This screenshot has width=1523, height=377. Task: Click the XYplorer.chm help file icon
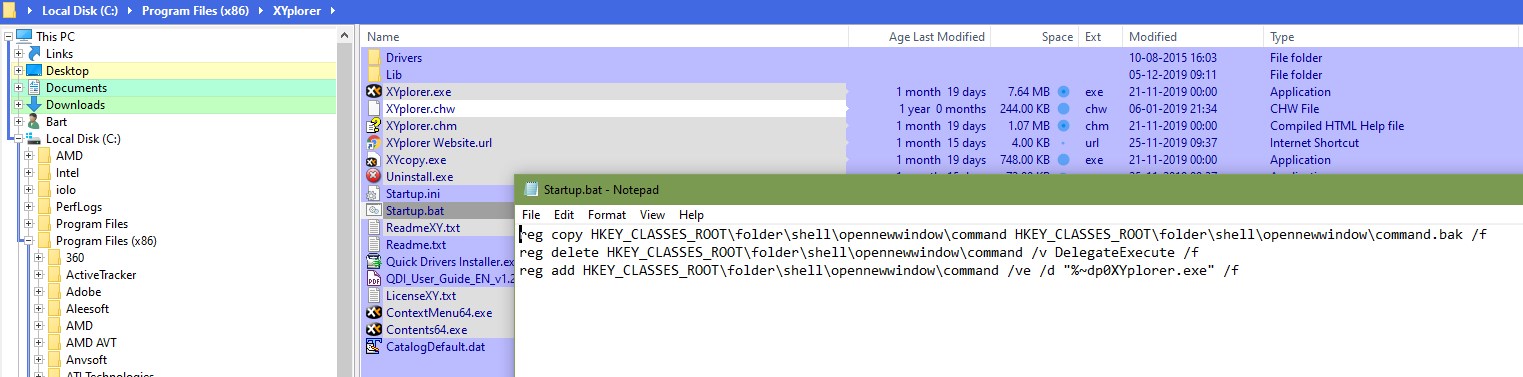pos(374,126)
